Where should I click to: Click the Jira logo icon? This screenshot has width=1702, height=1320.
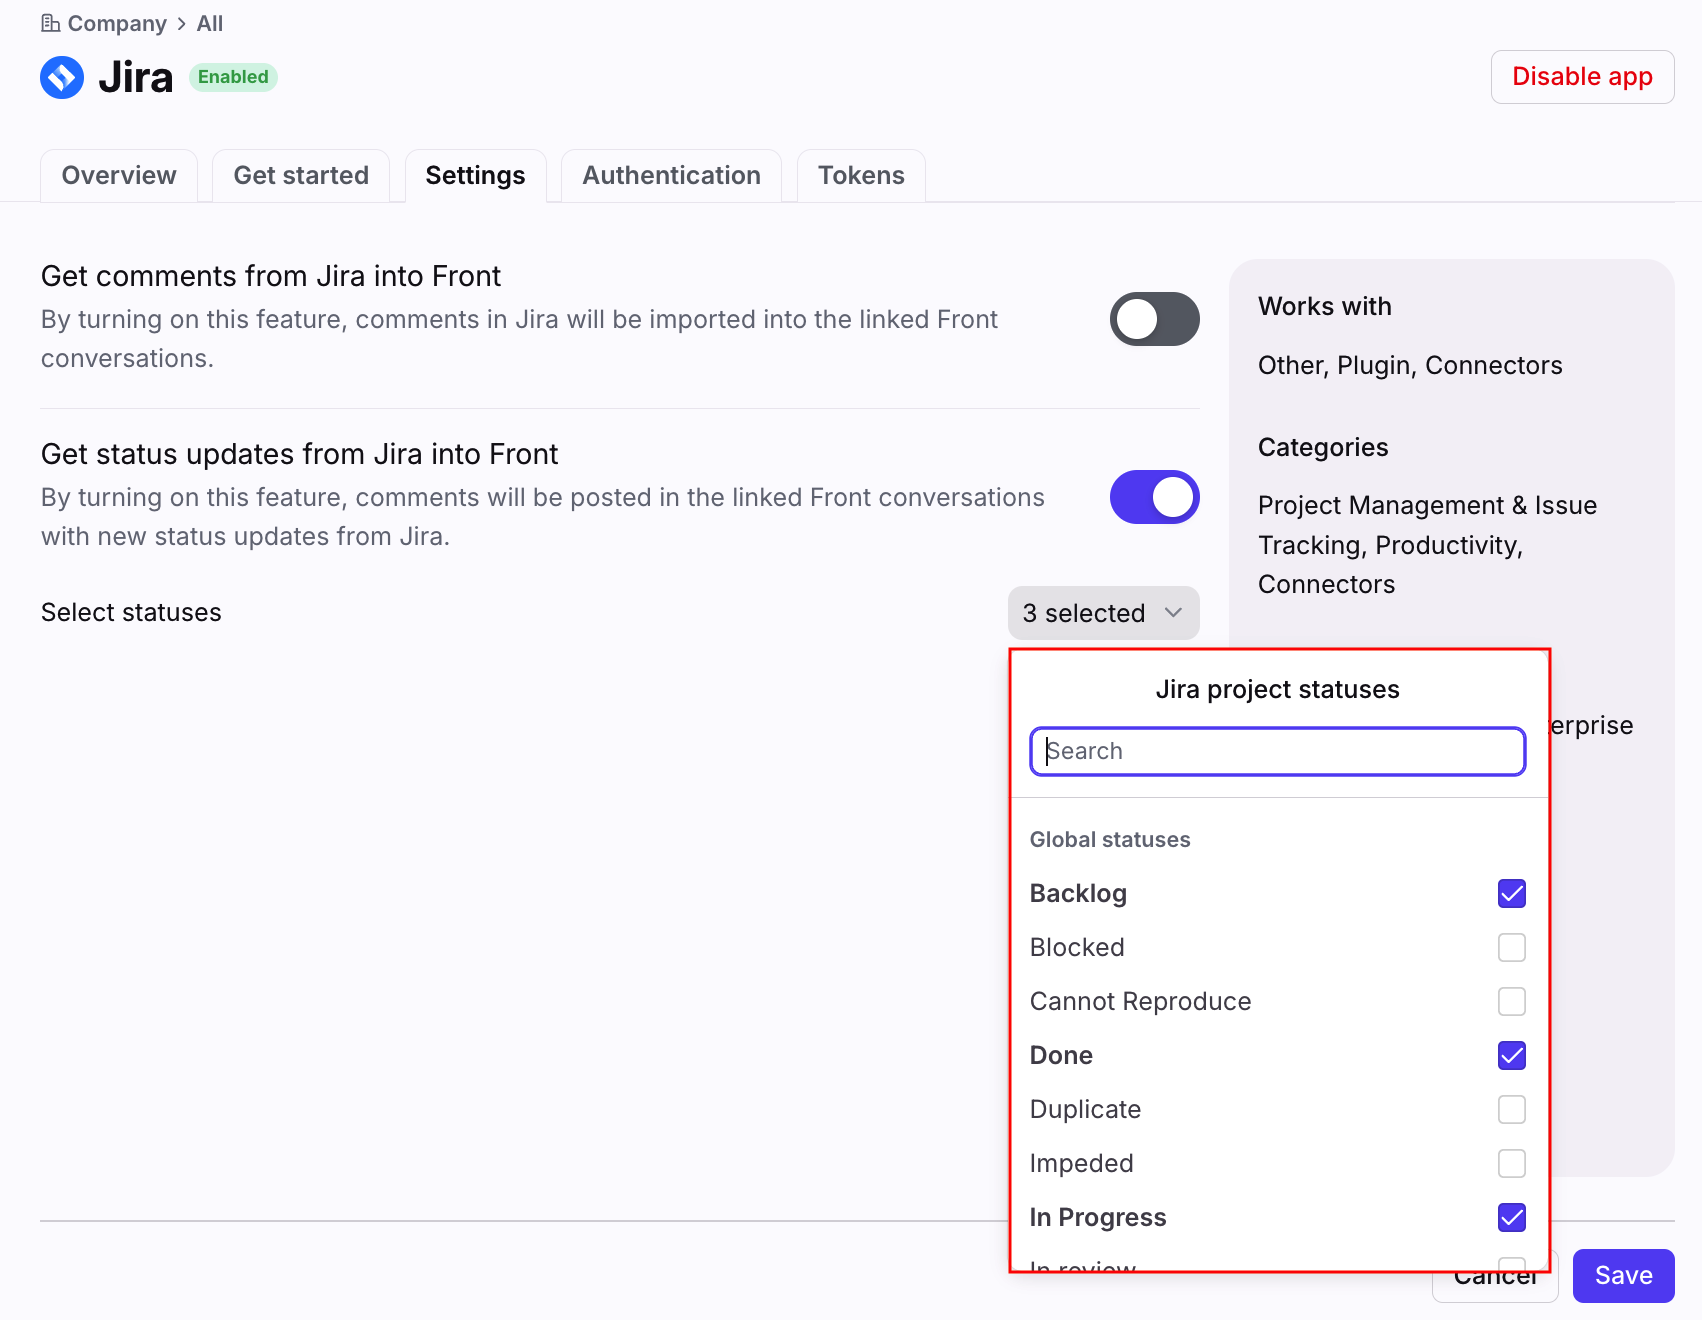[62, 77]
